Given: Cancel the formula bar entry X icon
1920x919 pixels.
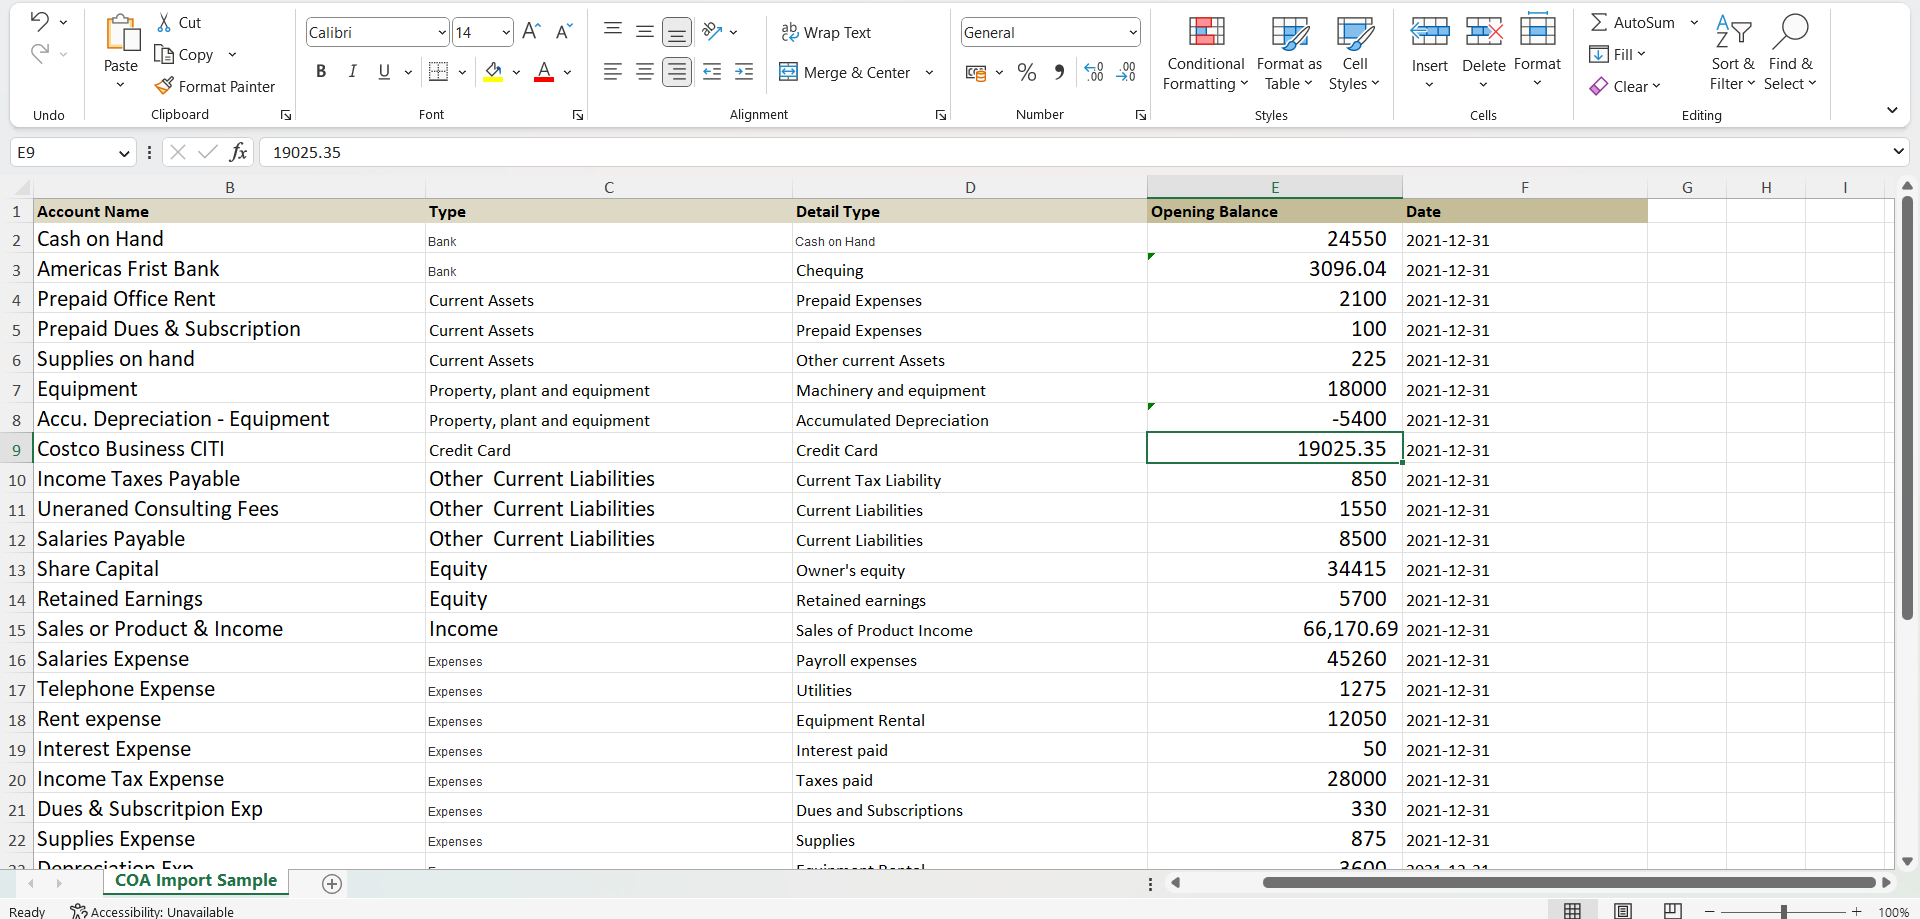Looking at the screenshot, I should [x=178, y=152].
